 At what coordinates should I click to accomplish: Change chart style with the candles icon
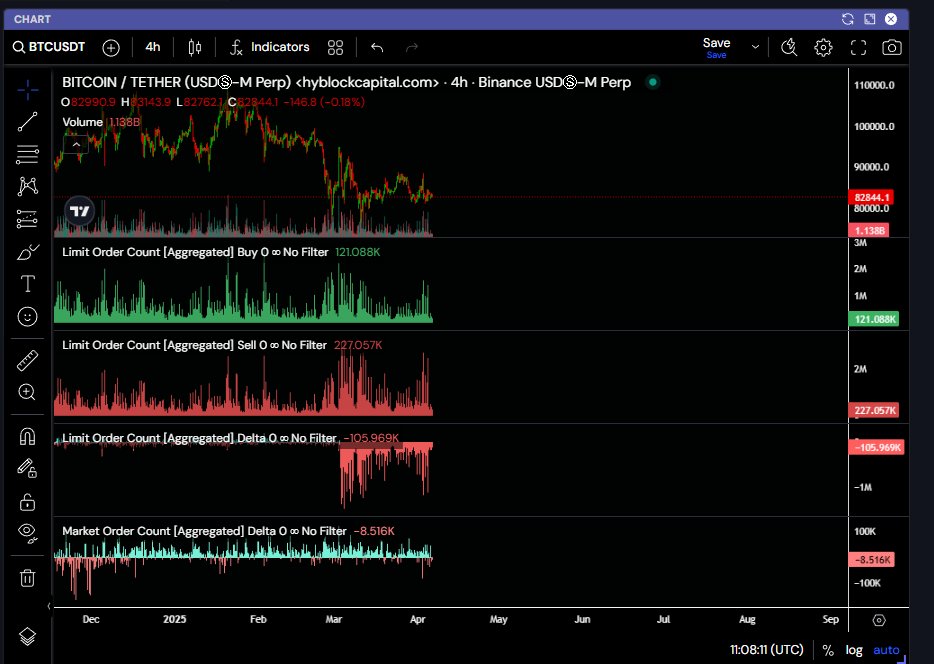pyautogui.click(x=195, y=48)
